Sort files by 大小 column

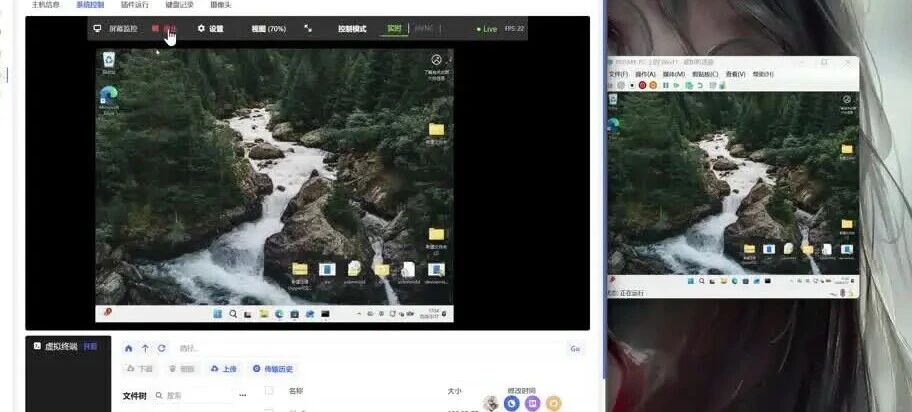click(454, 391)
